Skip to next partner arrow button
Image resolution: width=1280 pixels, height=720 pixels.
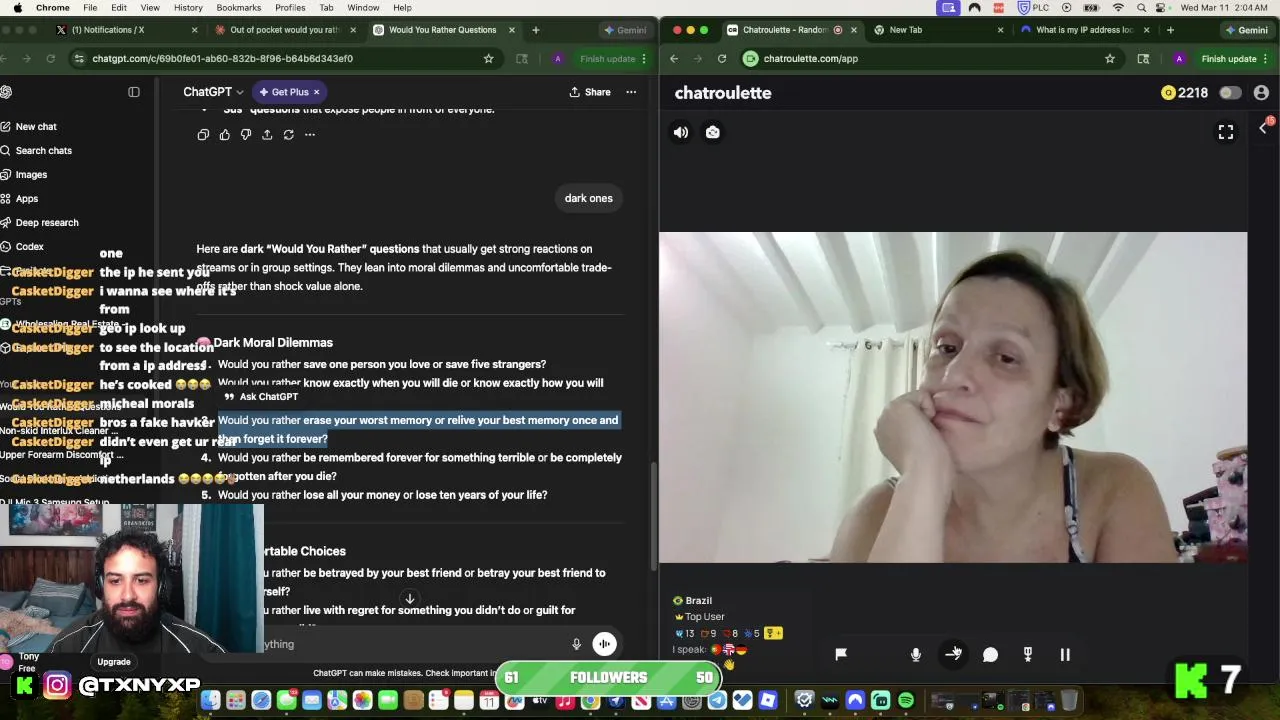point(953,654)
